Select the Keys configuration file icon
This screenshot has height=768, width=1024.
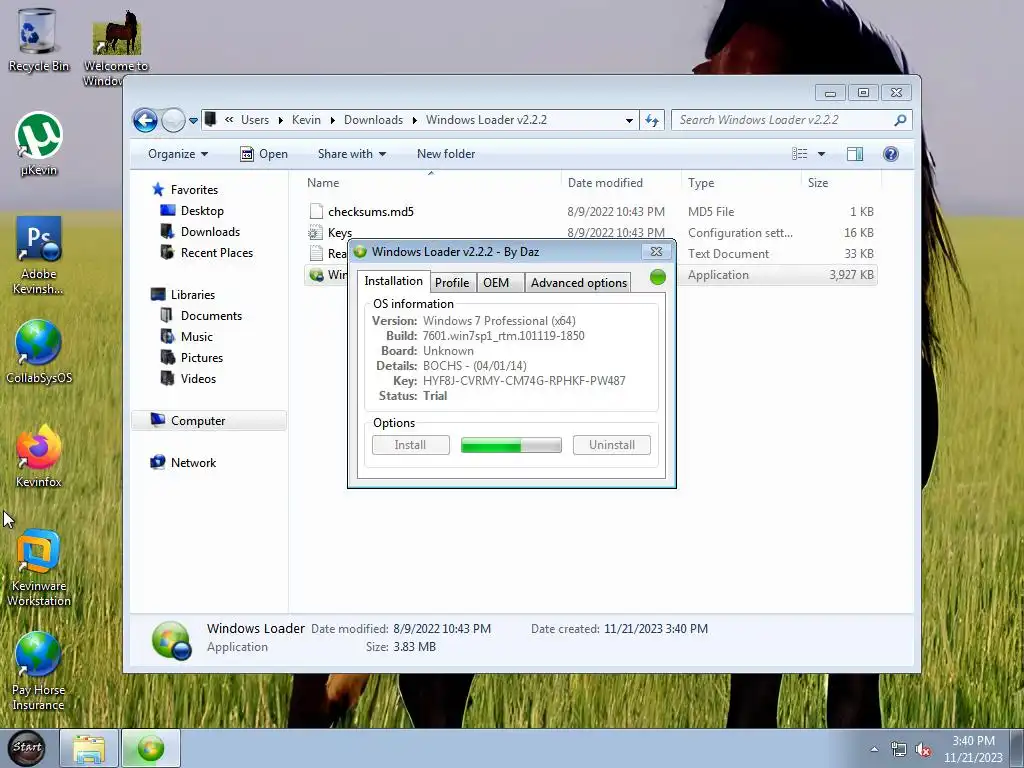tap(315, 232)
